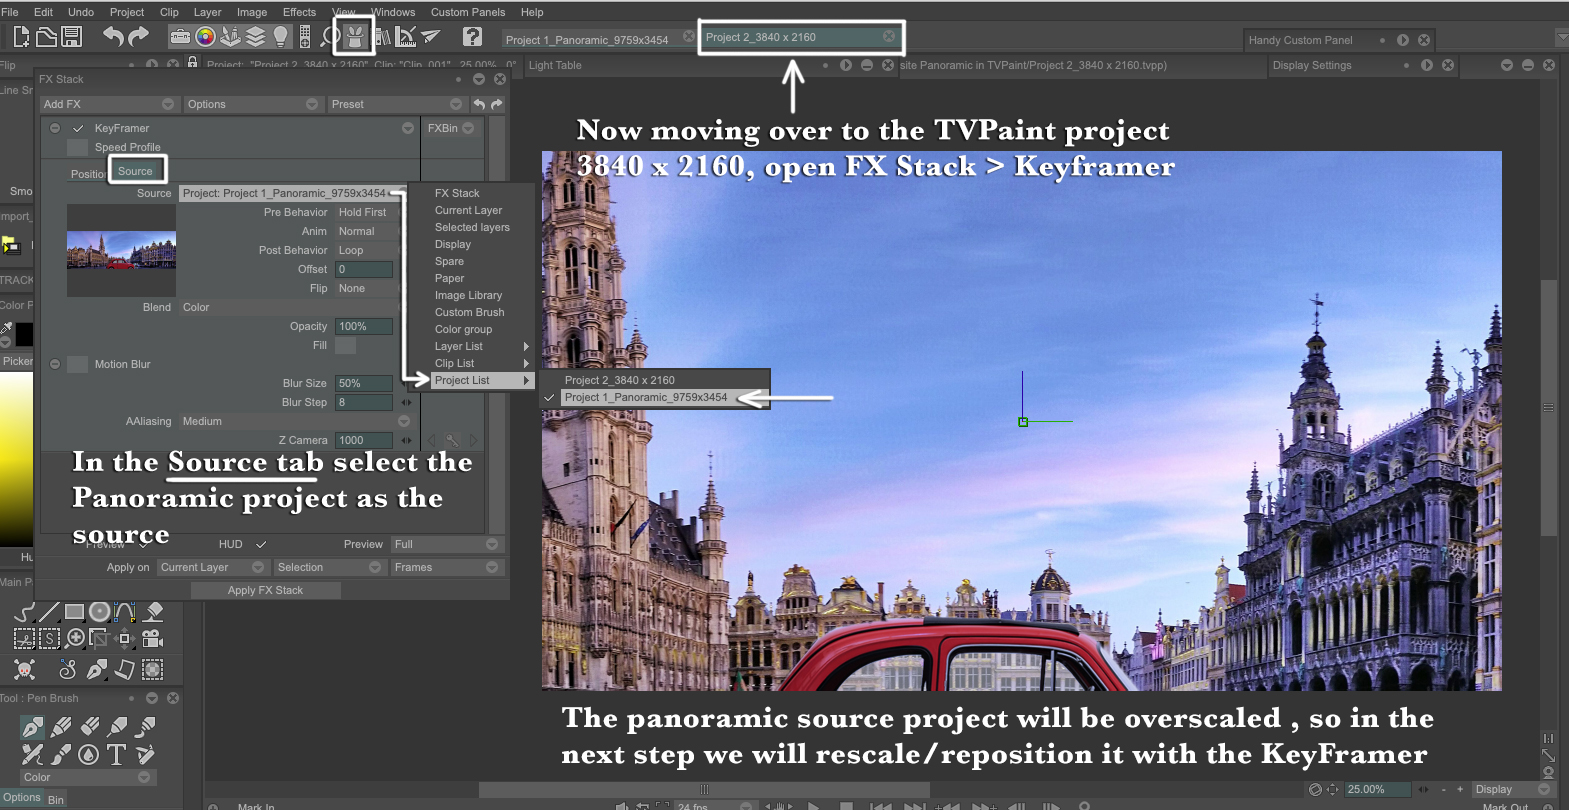This screenshot has height=810, width=1569.
Task: Open the FXBin dropdown
Action: click(x=451, y=128)
